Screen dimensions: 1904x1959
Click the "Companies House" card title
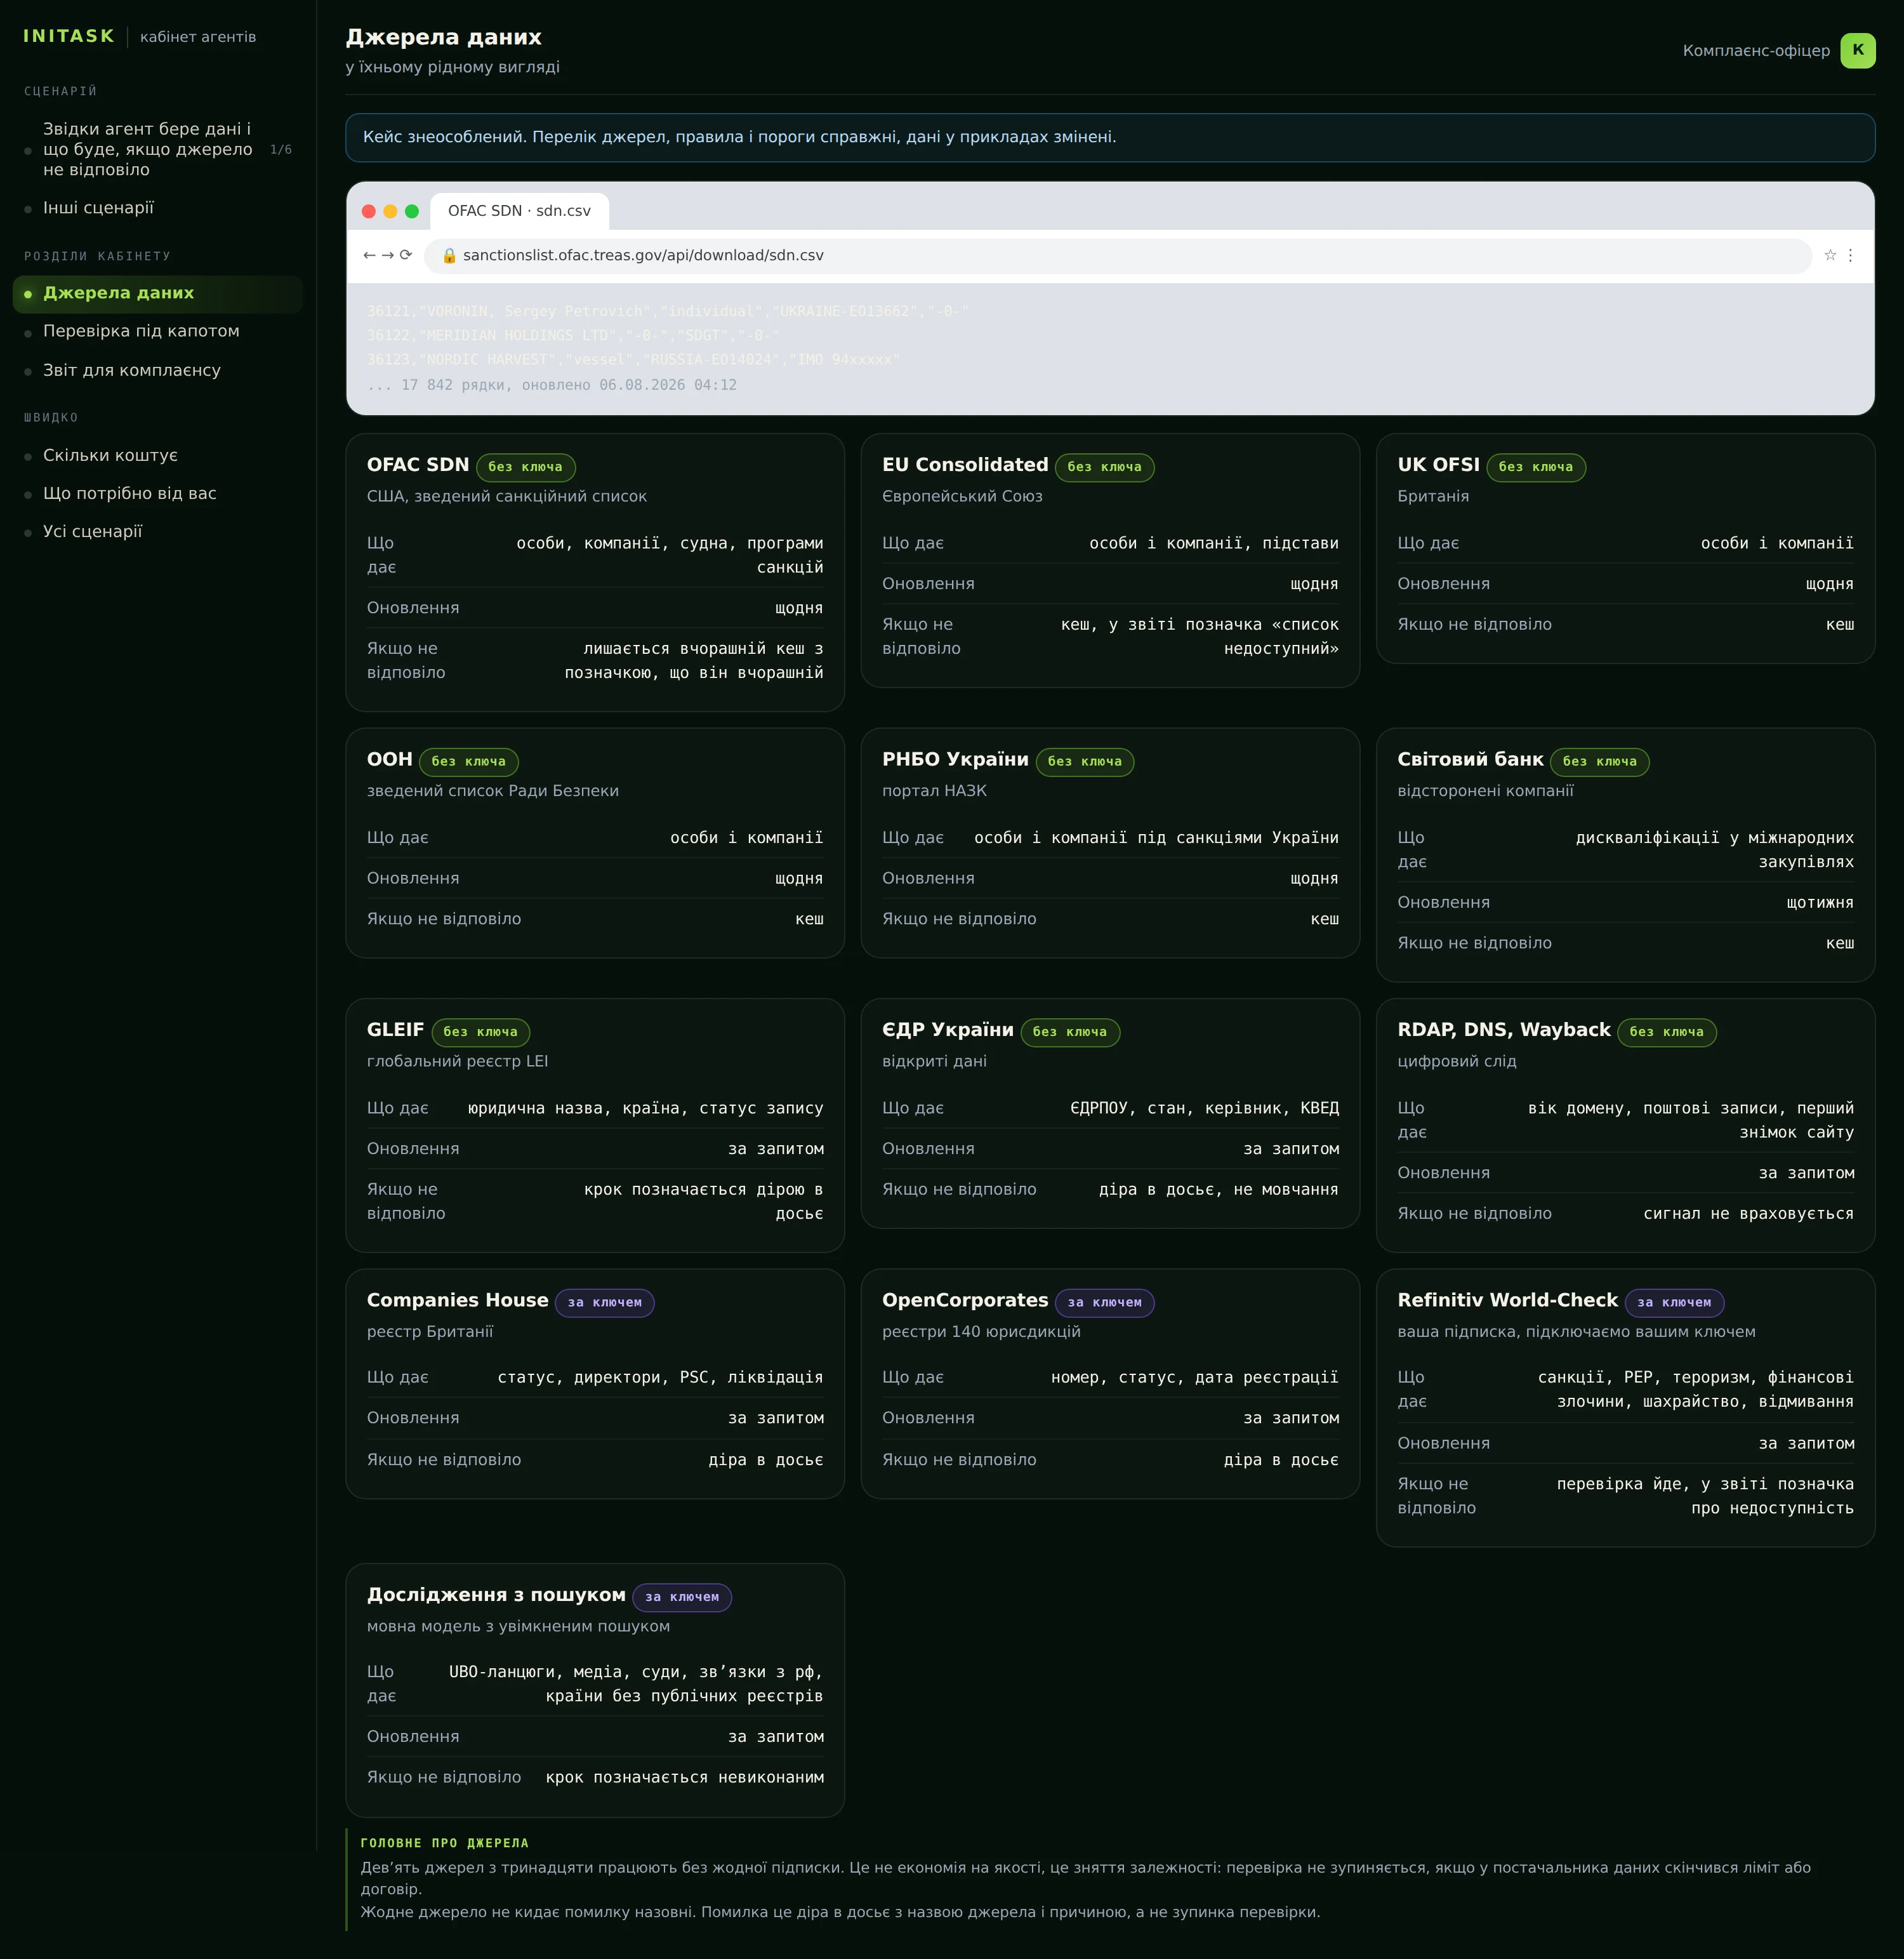click(458, 1300)
